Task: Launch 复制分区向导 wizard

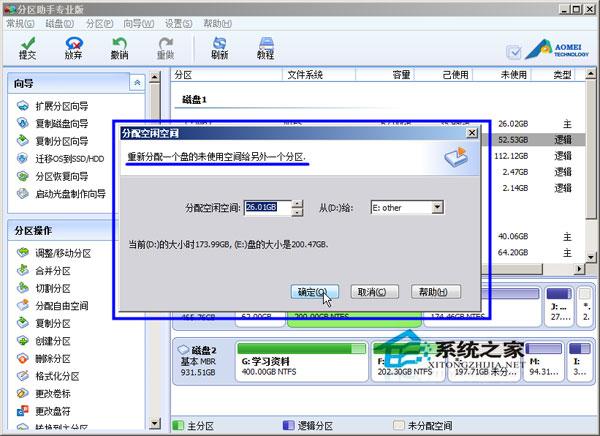Action: [x=52, y=141]
